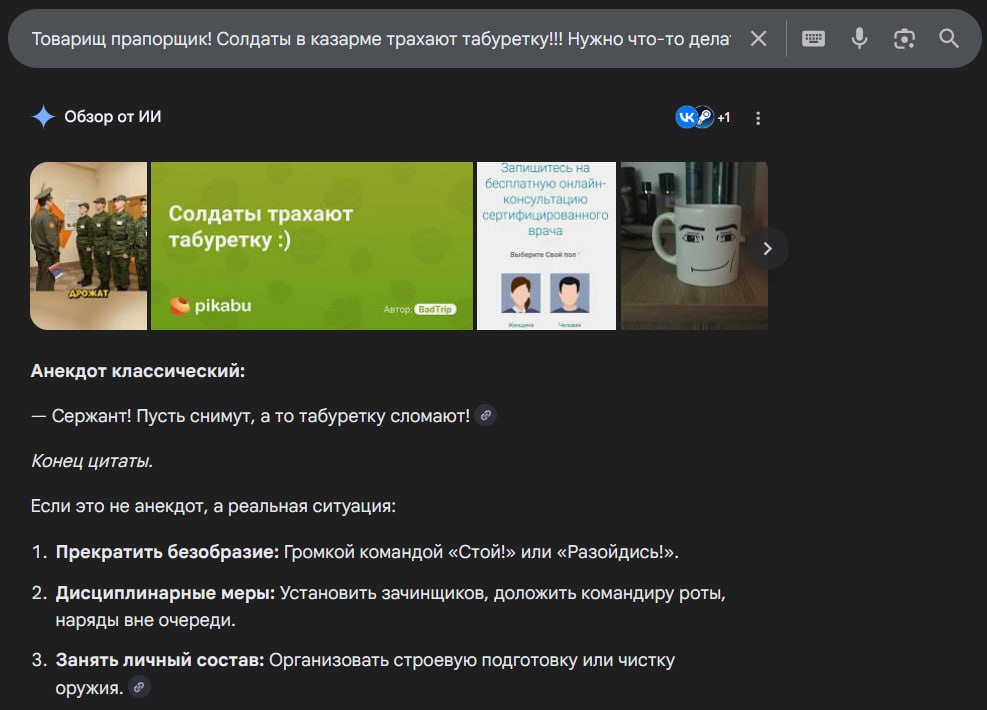Screen dimensions: 987x710
Task: Start voice search with the microphone icon
Action: coord(859,39)
